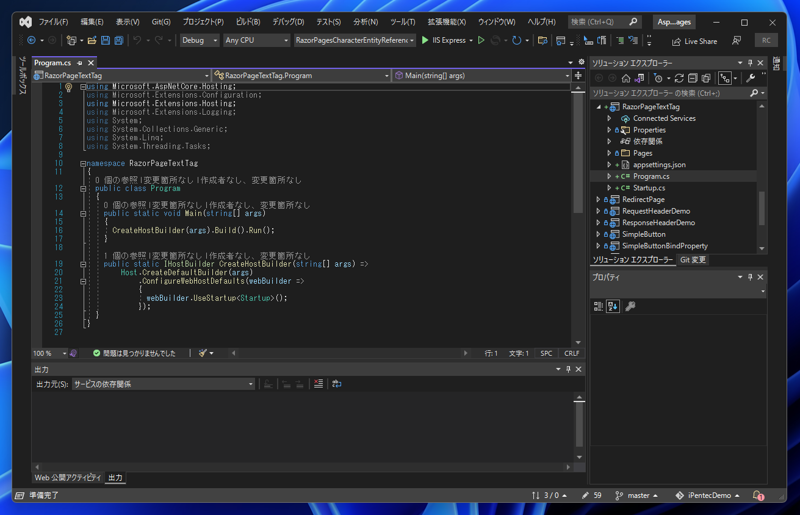
Task: Click the lightbulb quick action on line 1
Action: [x=69, y=87]
